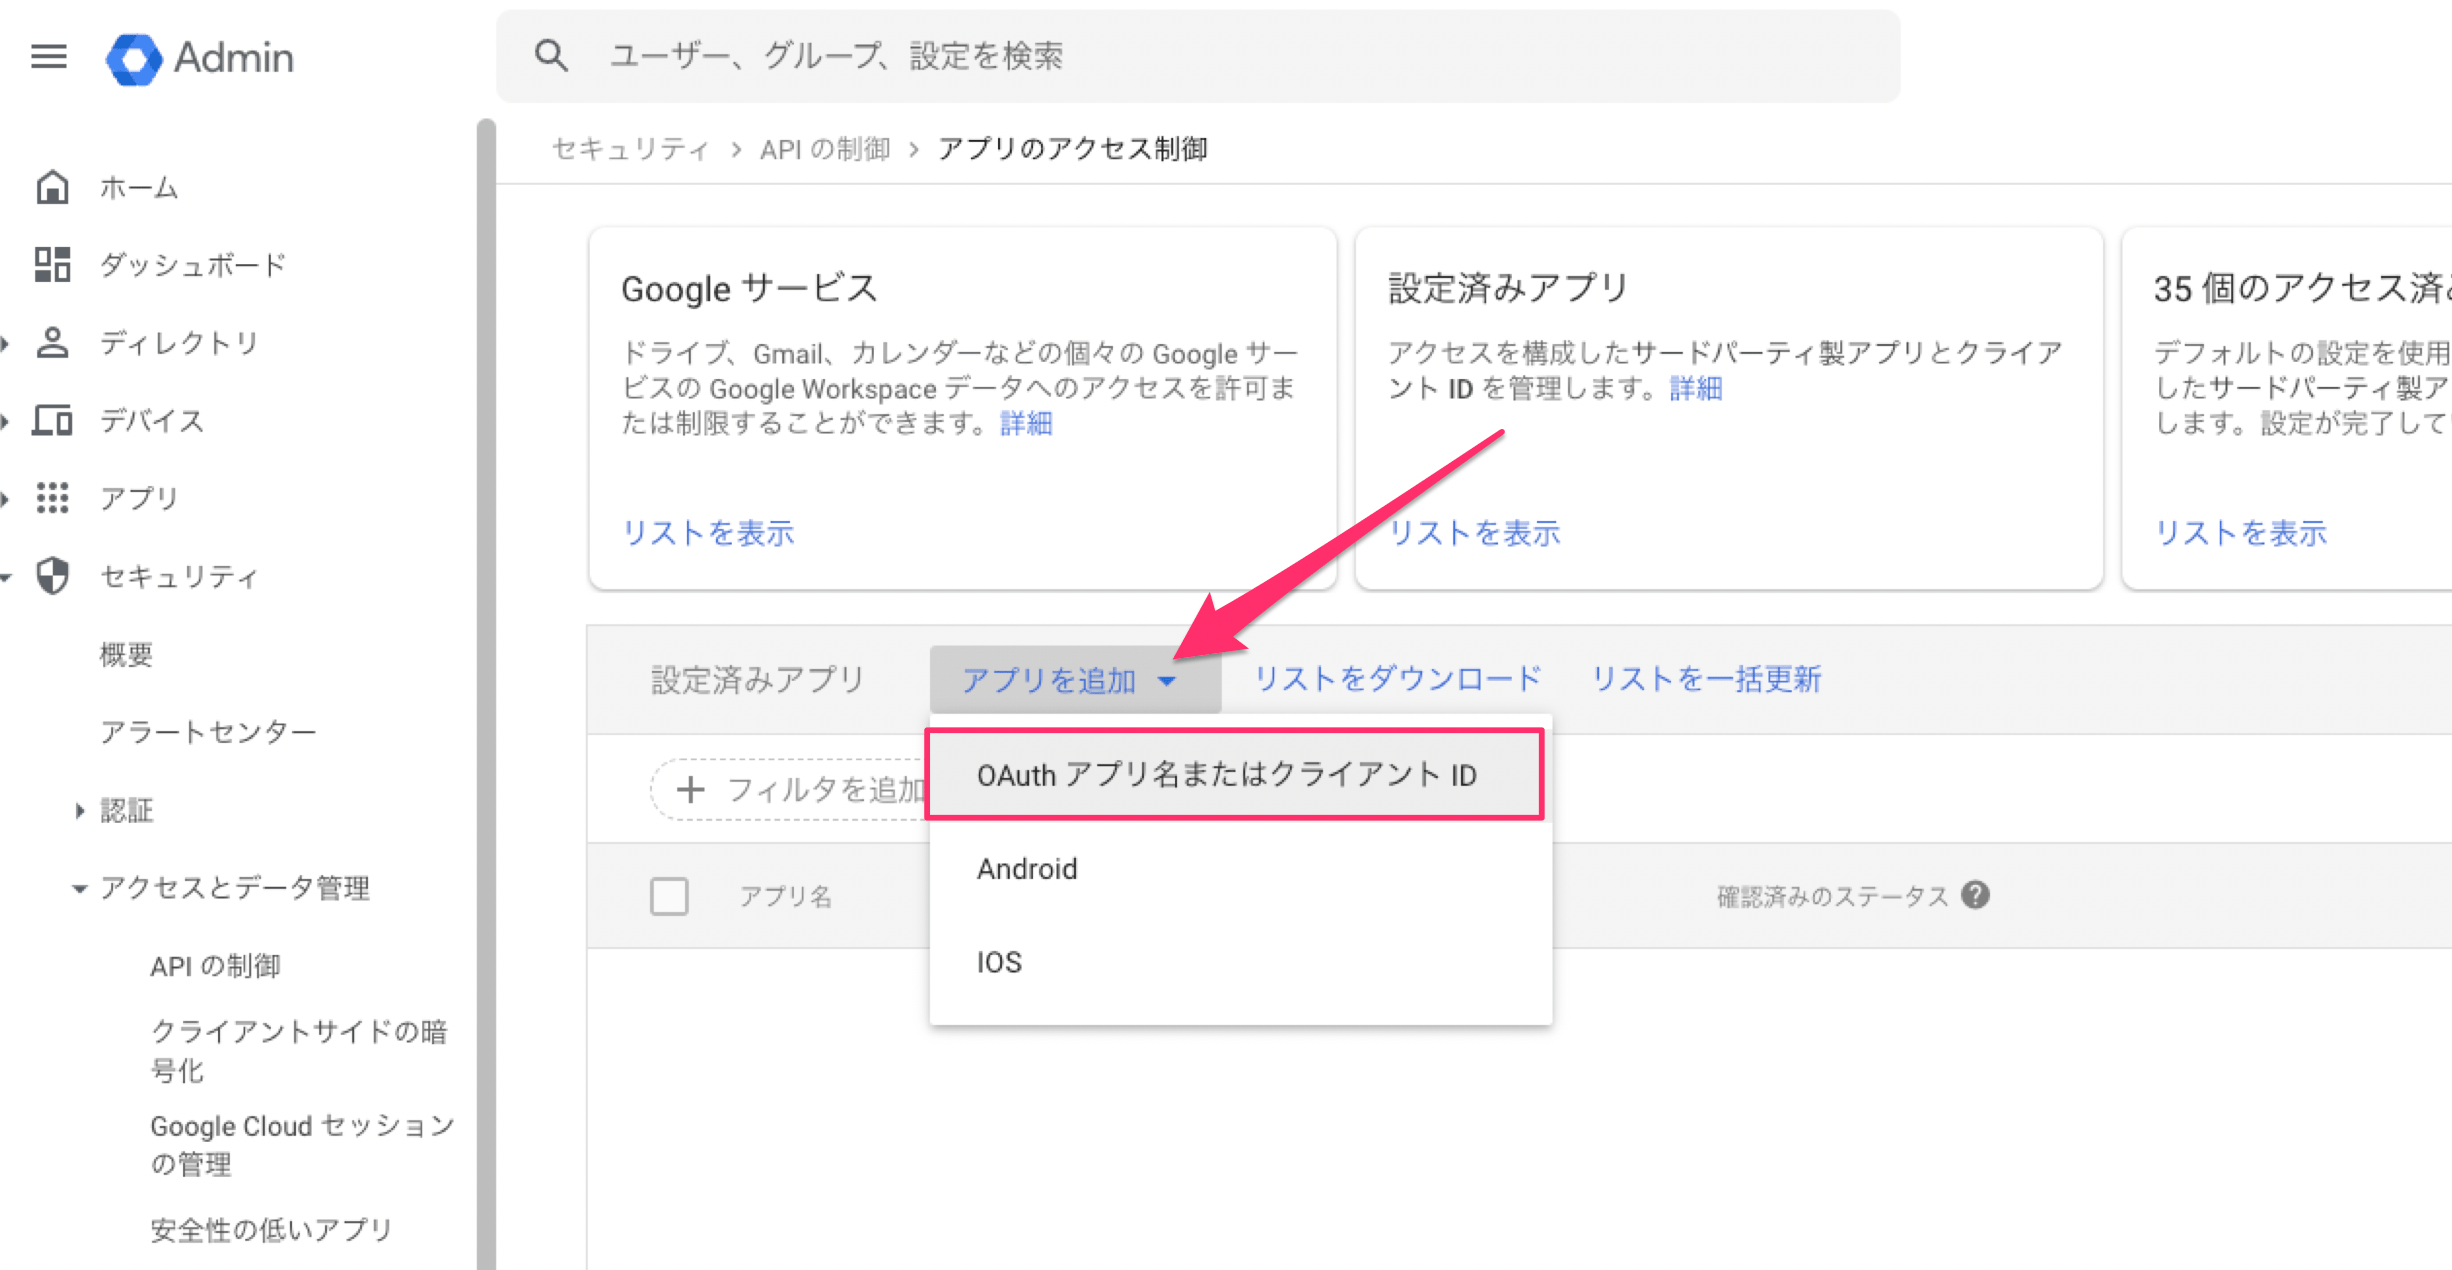
Task: Focus the ユーザー、グループ、設定を検索 search field
Action: (1198, 56)
